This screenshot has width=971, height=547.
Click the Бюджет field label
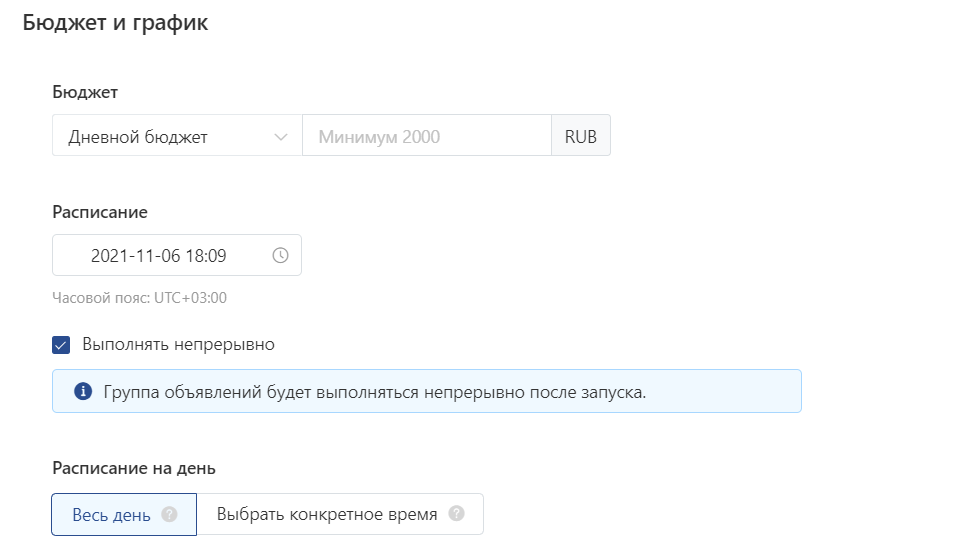point(85,92)
